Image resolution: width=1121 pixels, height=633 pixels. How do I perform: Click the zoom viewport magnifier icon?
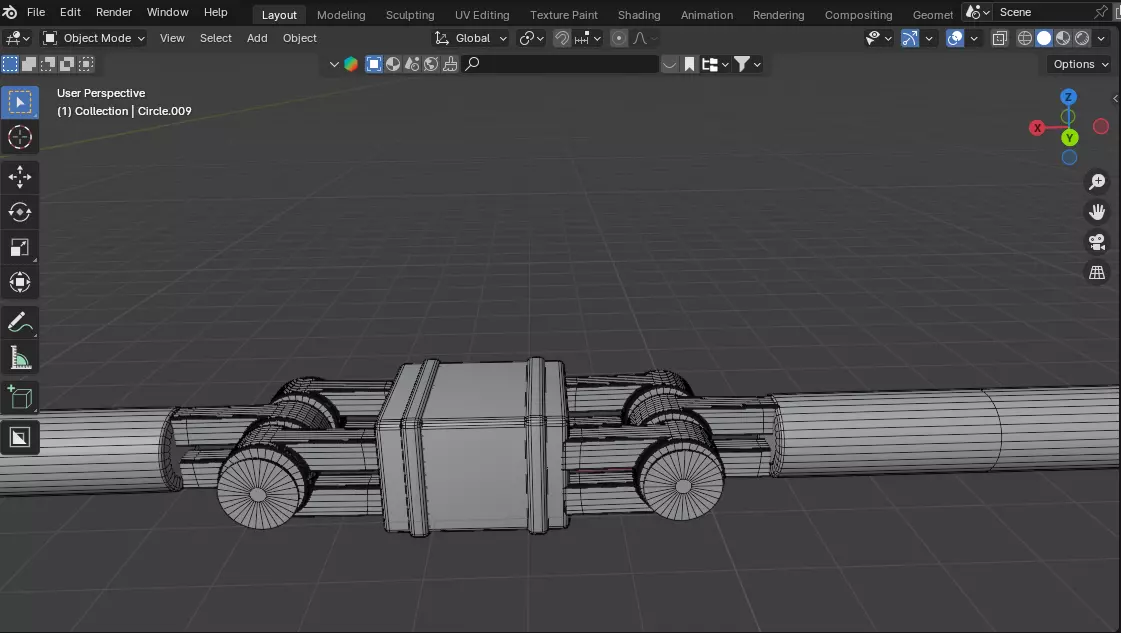[1097, 182]
